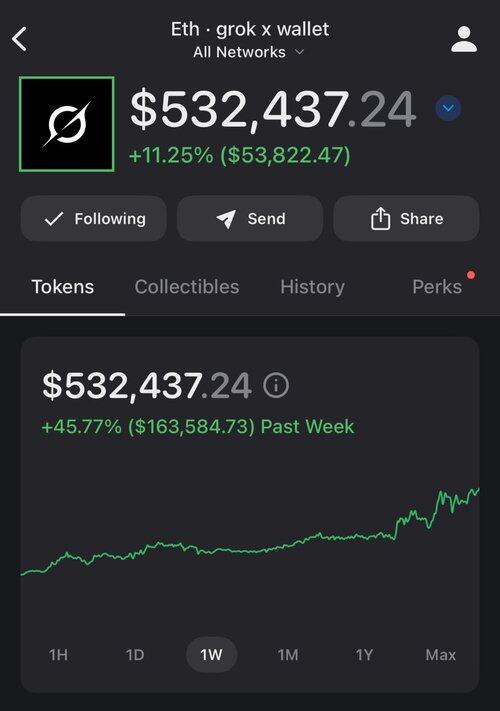Switch to the Collectibles tab
This screenshot has width=500, height=711.
point(187,287)
